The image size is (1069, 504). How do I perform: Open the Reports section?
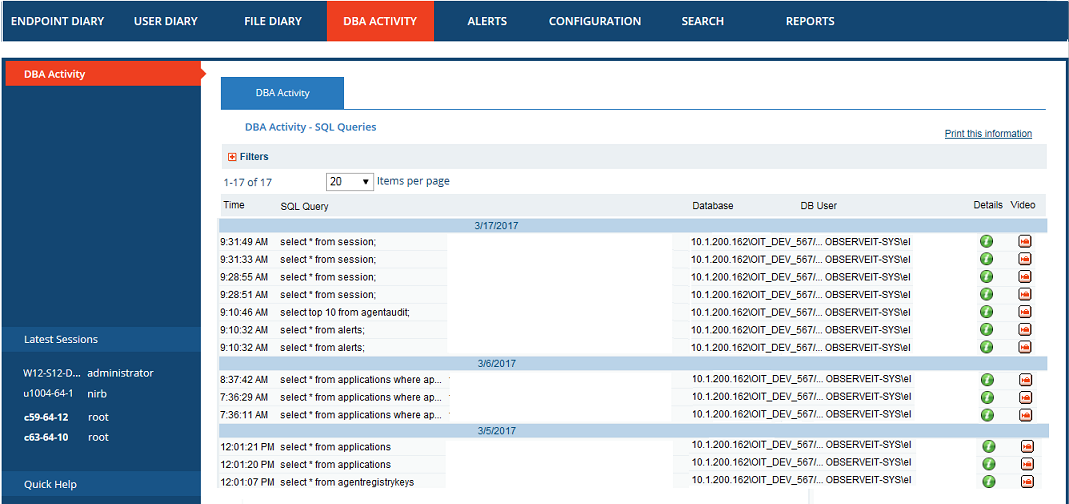tap(810, 21)
